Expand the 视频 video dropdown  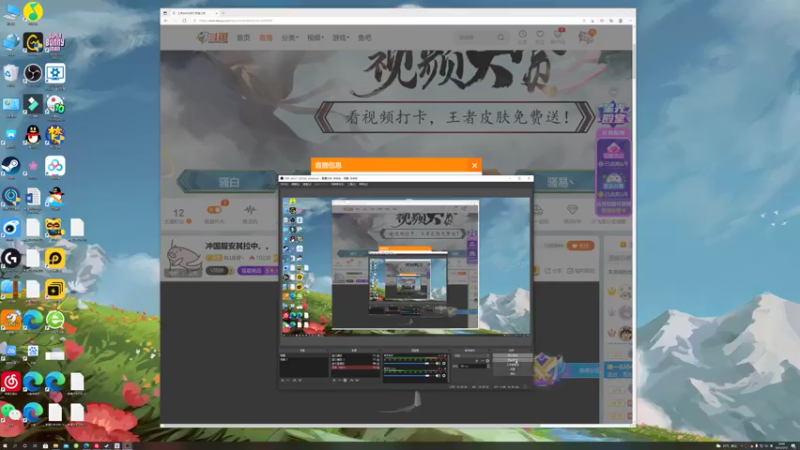tap(315, 38)
